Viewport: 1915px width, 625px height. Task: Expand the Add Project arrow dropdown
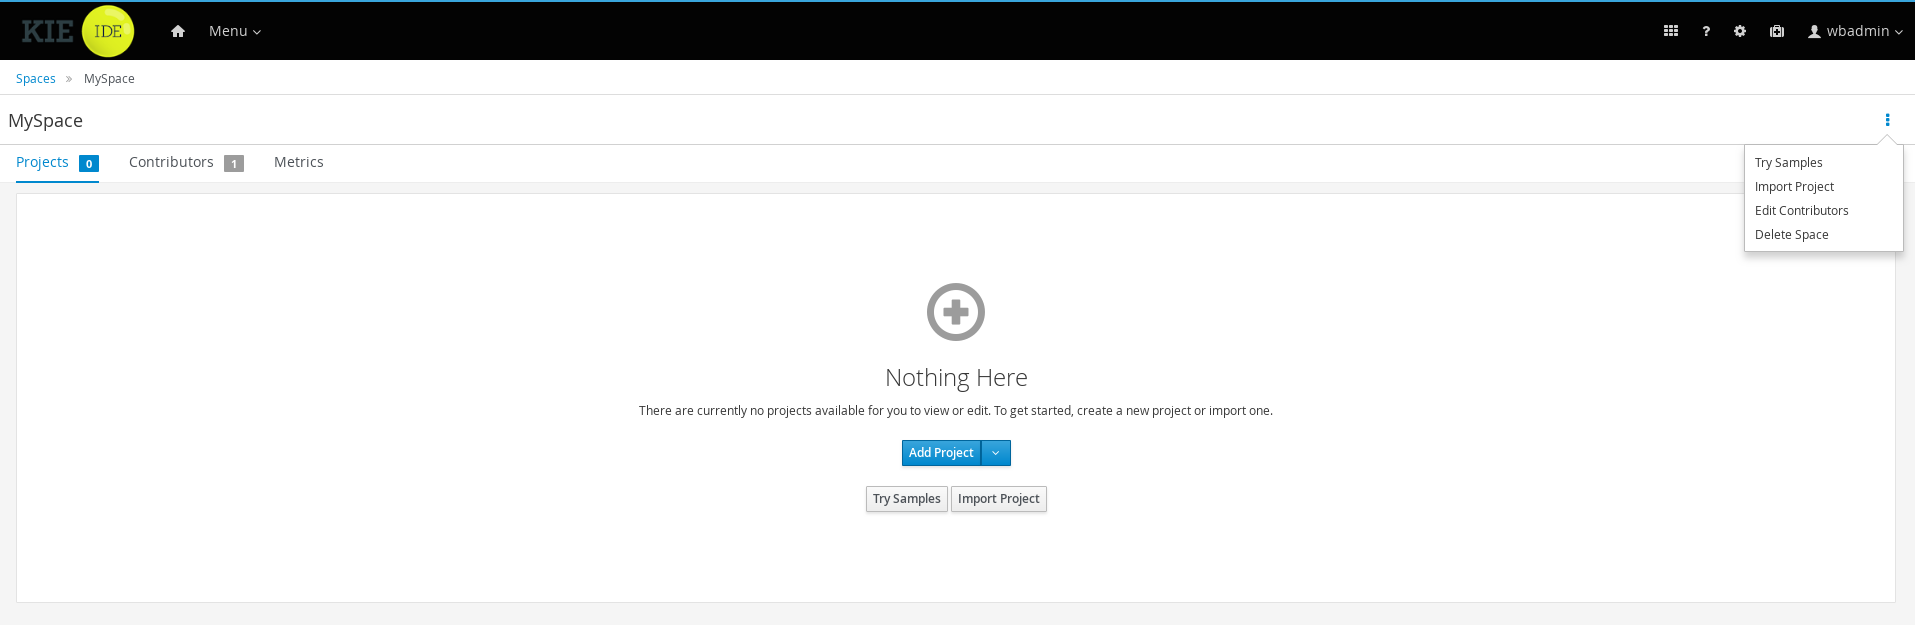click(x=996, y=453)
